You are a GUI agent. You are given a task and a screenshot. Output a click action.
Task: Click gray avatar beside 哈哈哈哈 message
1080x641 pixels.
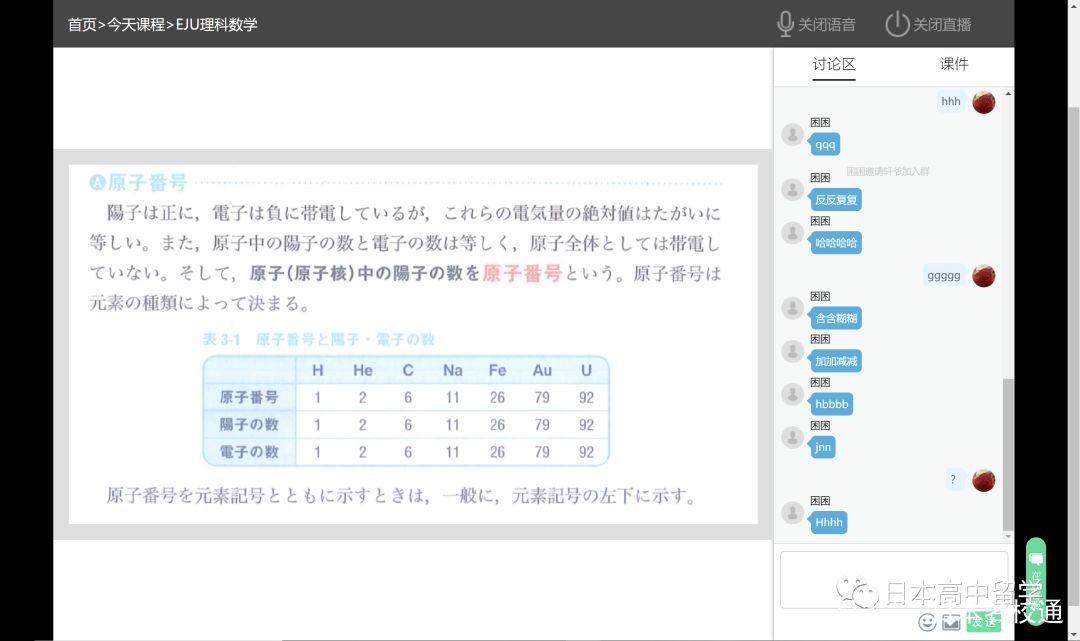click(x=793, y=233)
